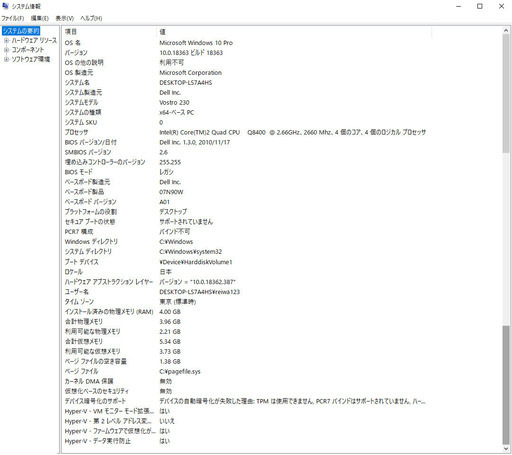Click the vertical scrollbar thumb
Viewport: 512px width, 455px height.
point(506,93)
